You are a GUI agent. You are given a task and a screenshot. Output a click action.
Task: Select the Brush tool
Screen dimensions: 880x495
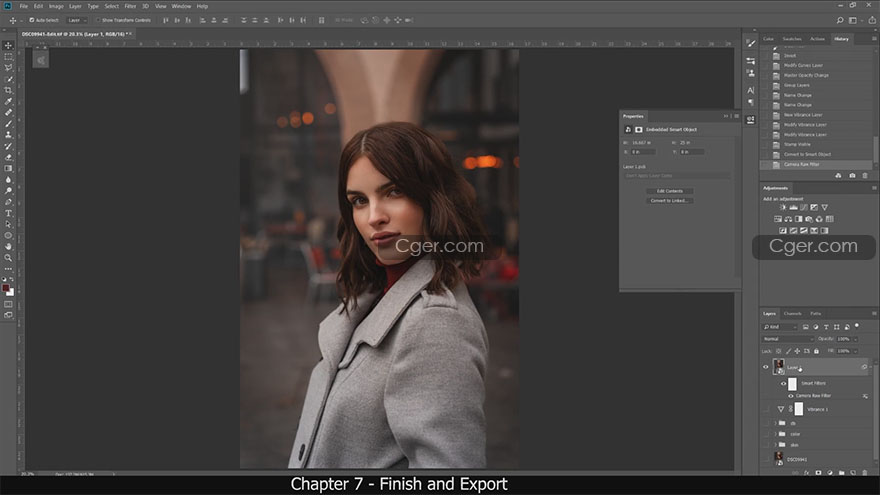8,123
